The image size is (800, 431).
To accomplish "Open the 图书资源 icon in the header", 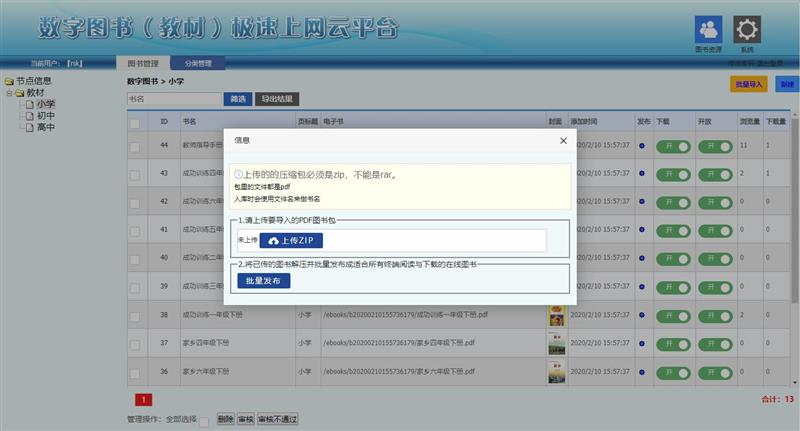I will click(710, 29).
